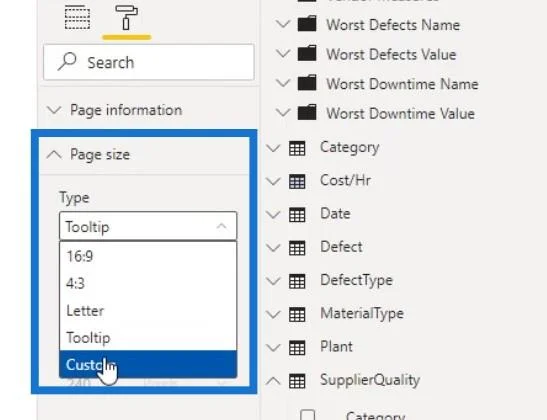This screenshot has width=547, height=420.
Task: Pick the 4:3 page size option
Action: tap(148, 283)
